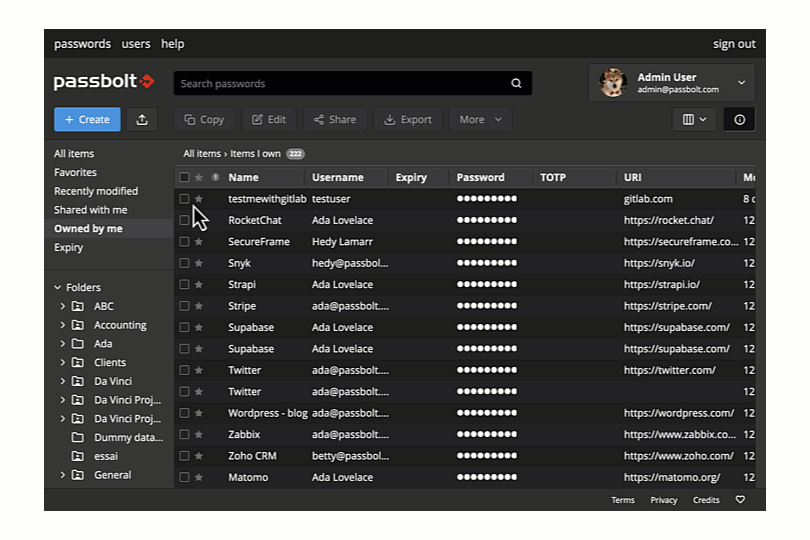Click the sign out link
Viewport: 810px width, 540px height.
[734, 44]
